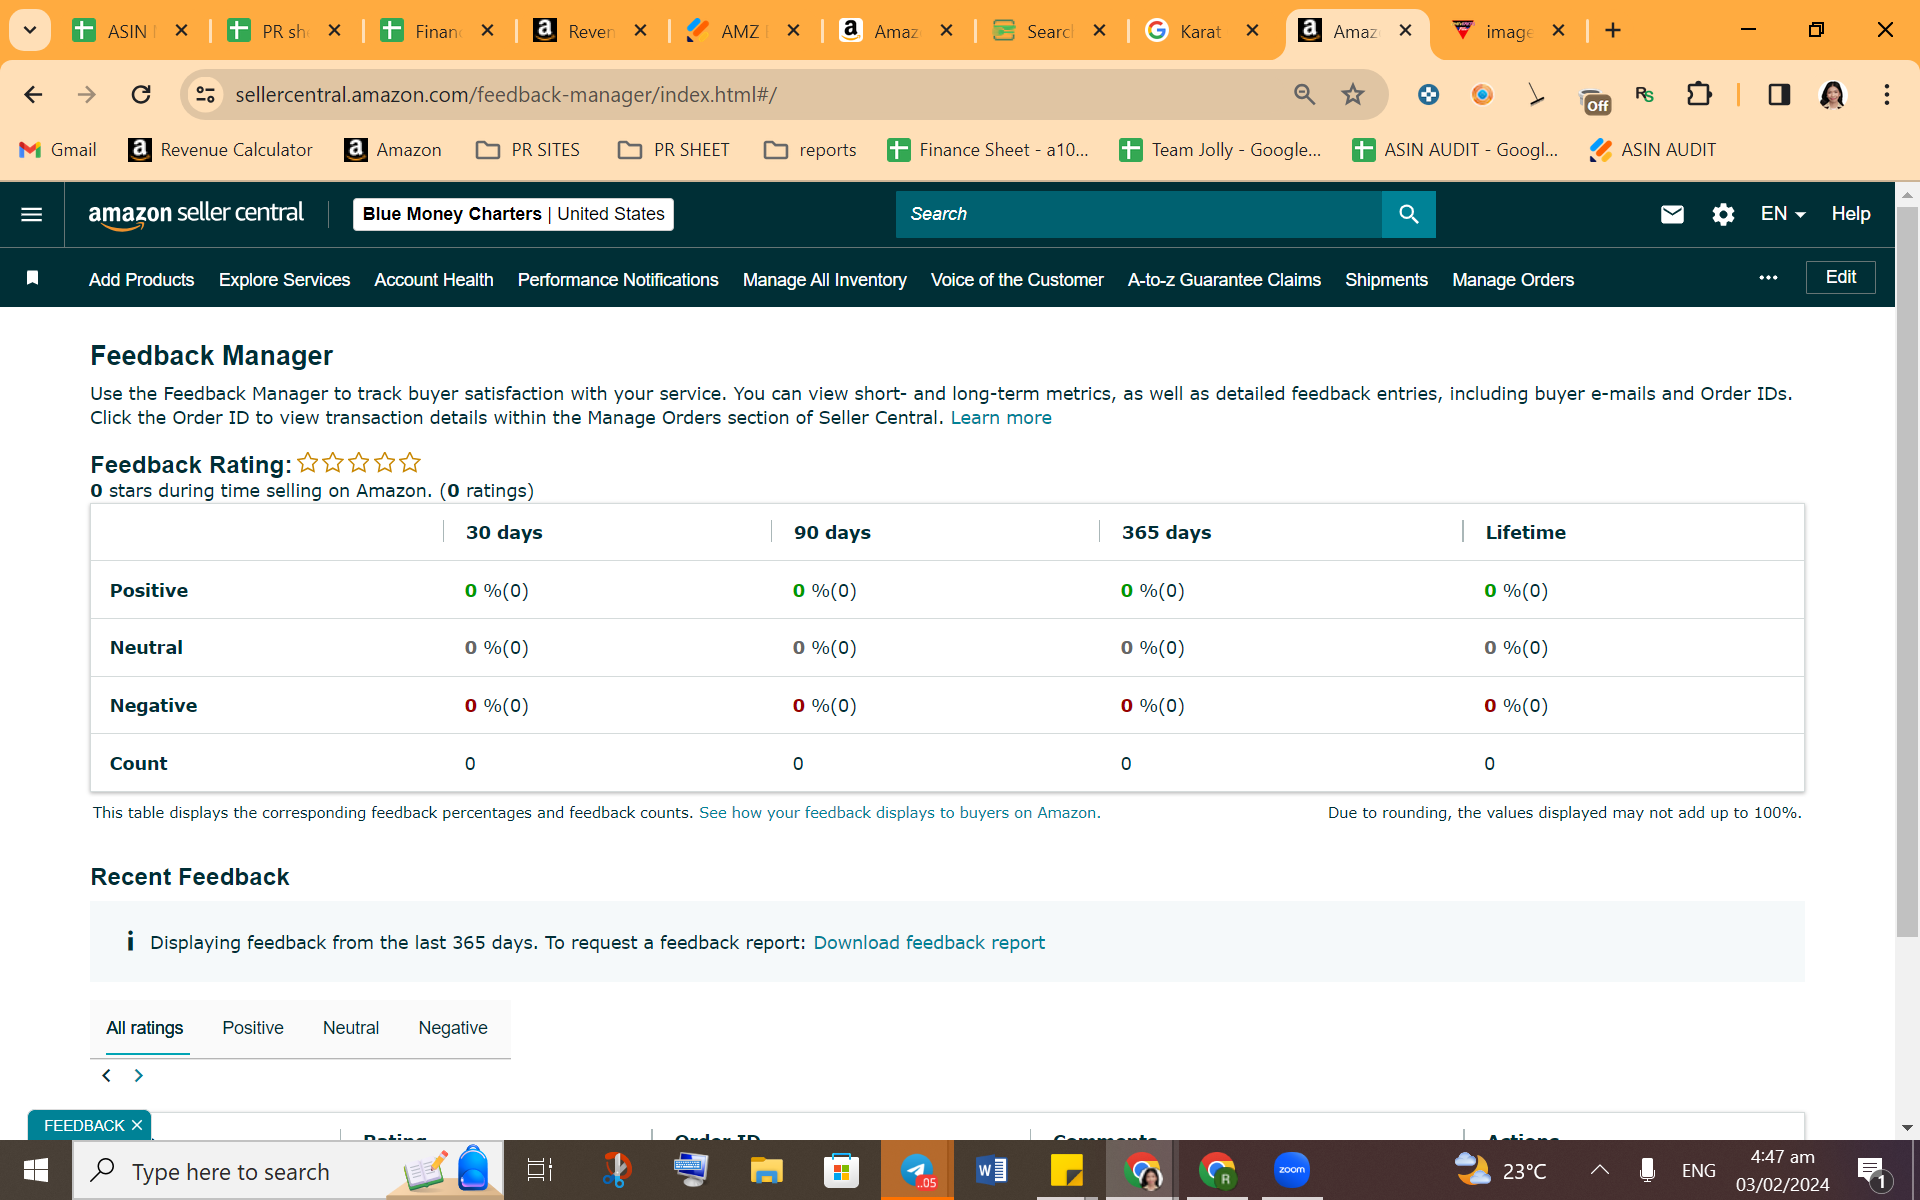This screenshot has height=1200, width=1920.
Task: Switch to the Karat browser tab
Action: pos(1203,31)
